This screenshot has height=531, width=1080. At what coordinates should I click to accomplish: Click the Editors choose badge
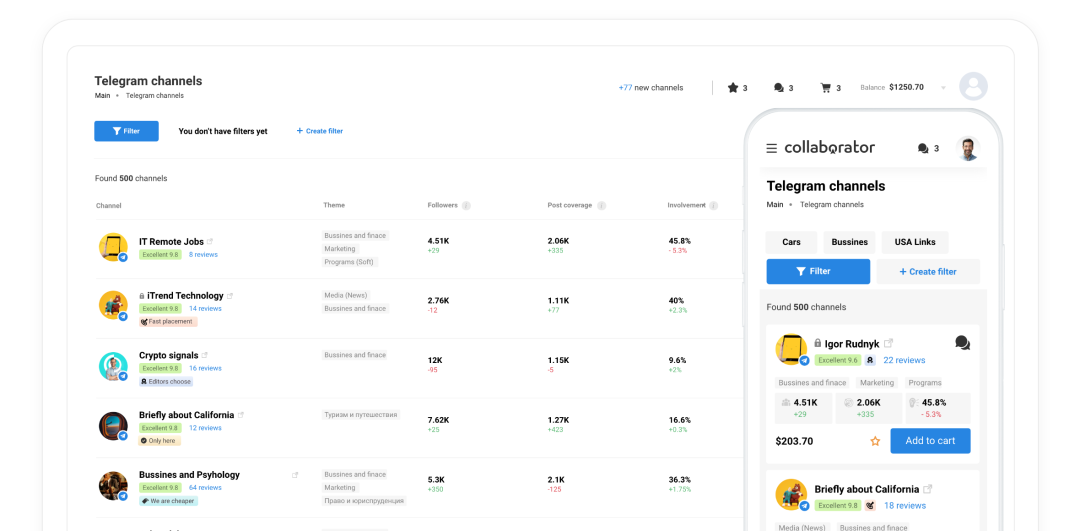(165, 382)
